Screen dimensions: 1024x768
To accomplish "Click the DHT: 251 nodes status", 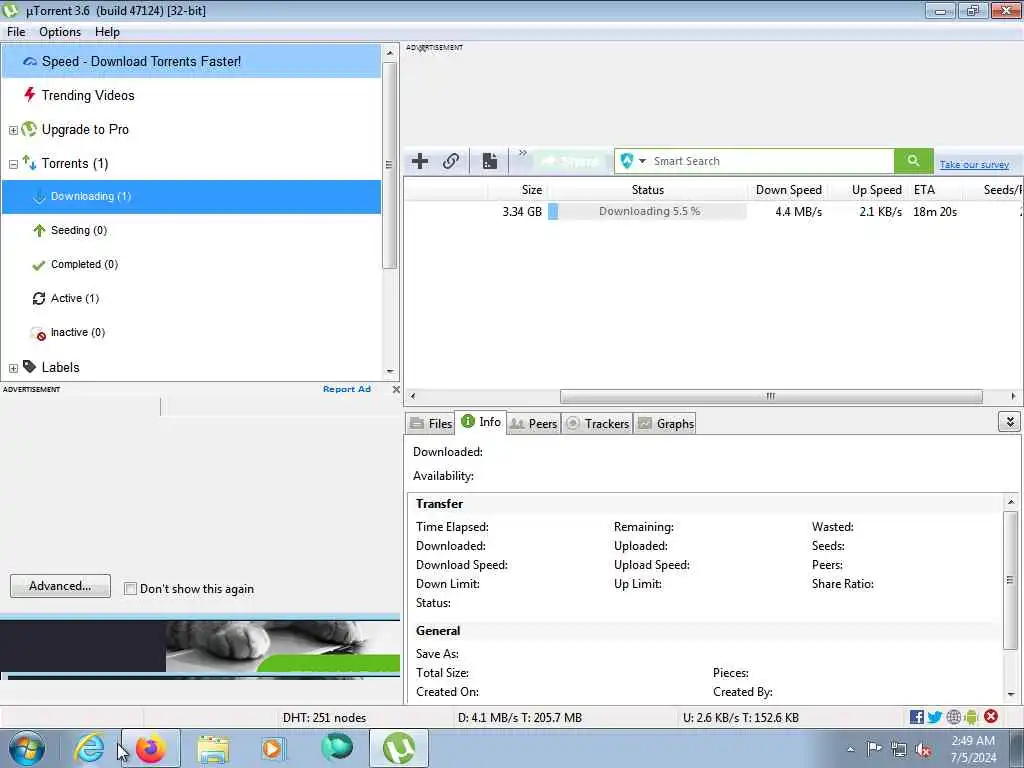I will coord(325,718).
